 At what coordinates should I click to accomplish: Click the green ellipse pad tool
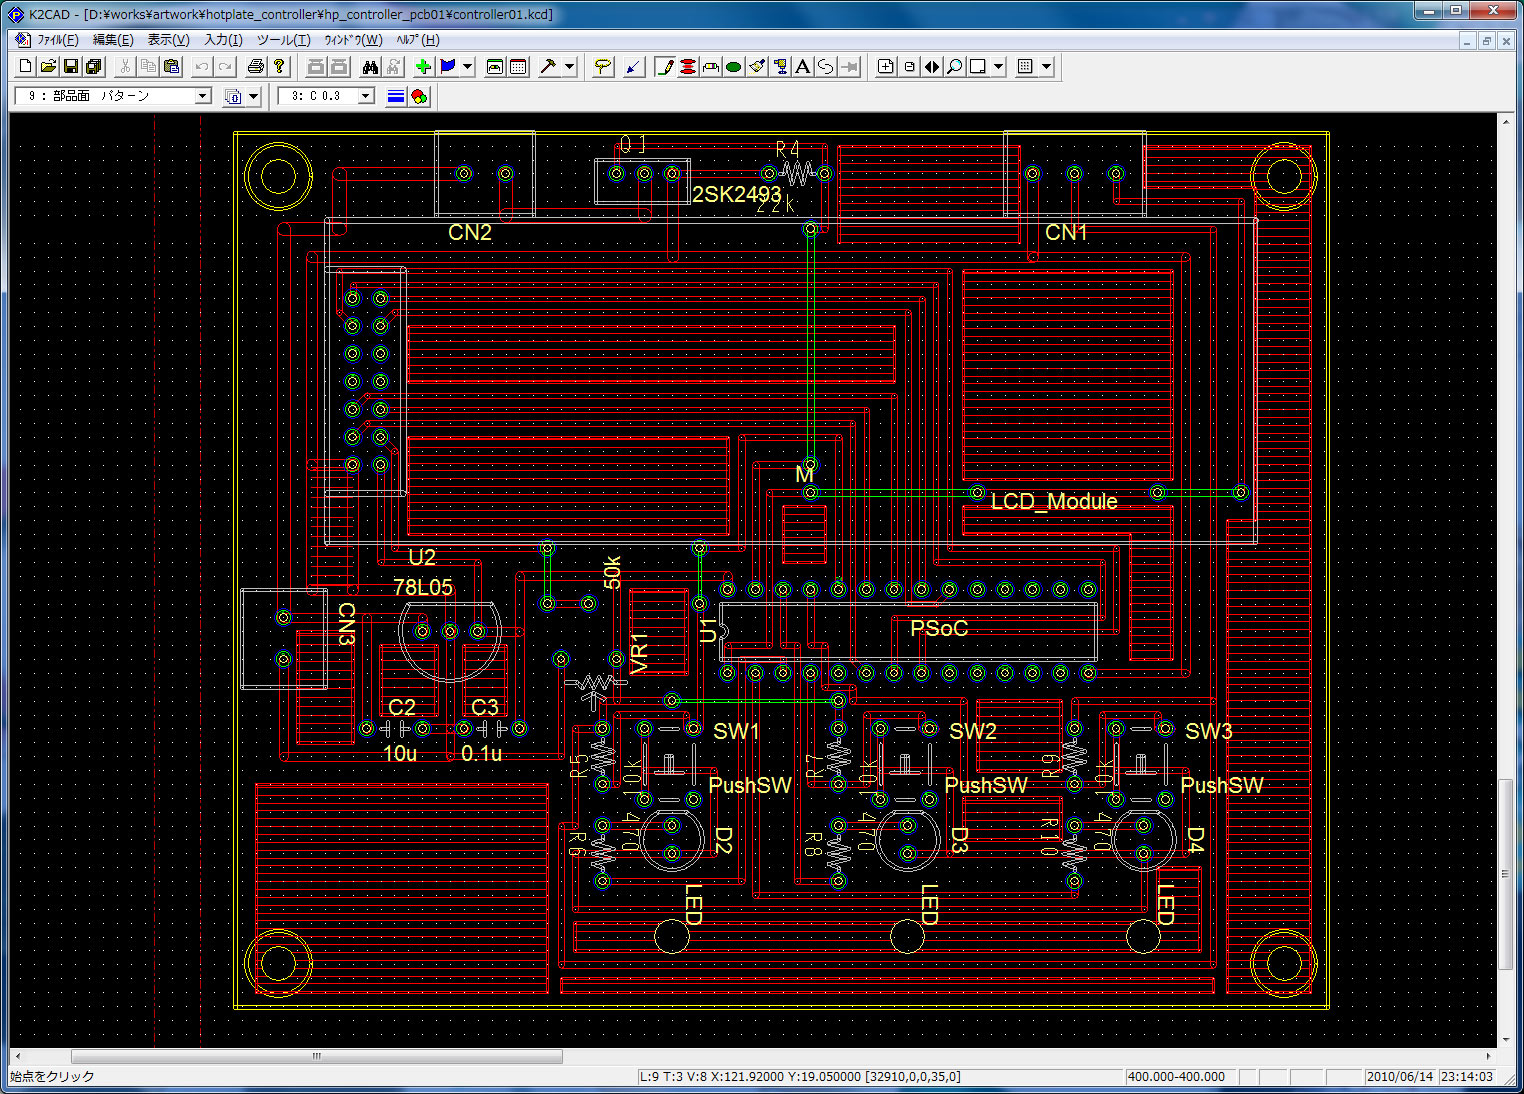click(733, 67)
